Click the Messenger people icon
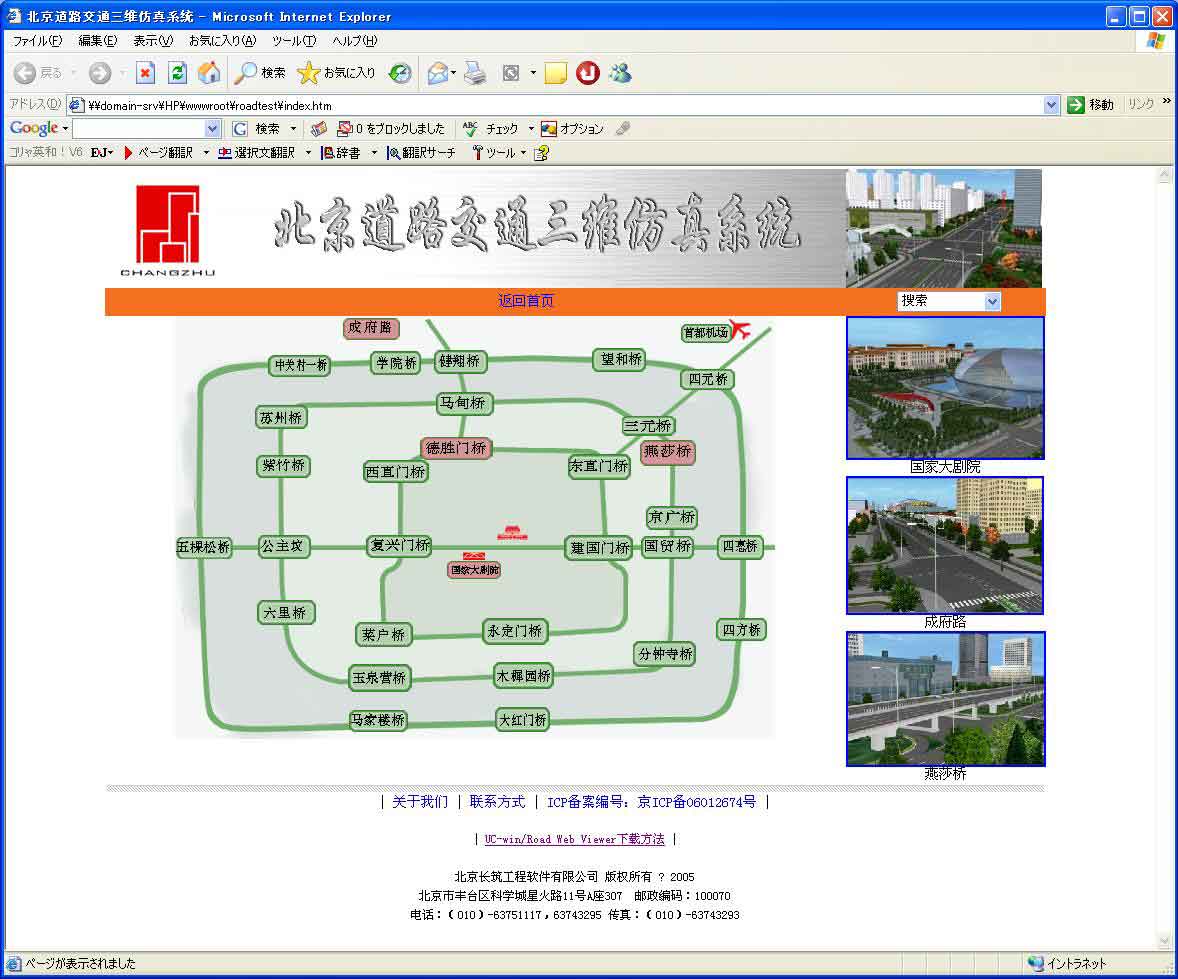The image size is (1178, 979). tap(620, 73)
